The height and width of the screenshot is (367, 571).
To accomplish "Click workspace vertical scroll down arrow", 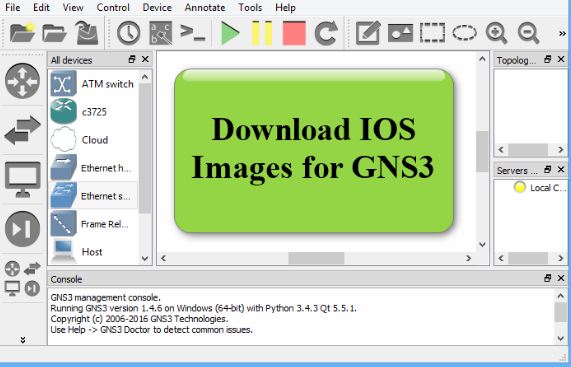I will pos(482,244).
